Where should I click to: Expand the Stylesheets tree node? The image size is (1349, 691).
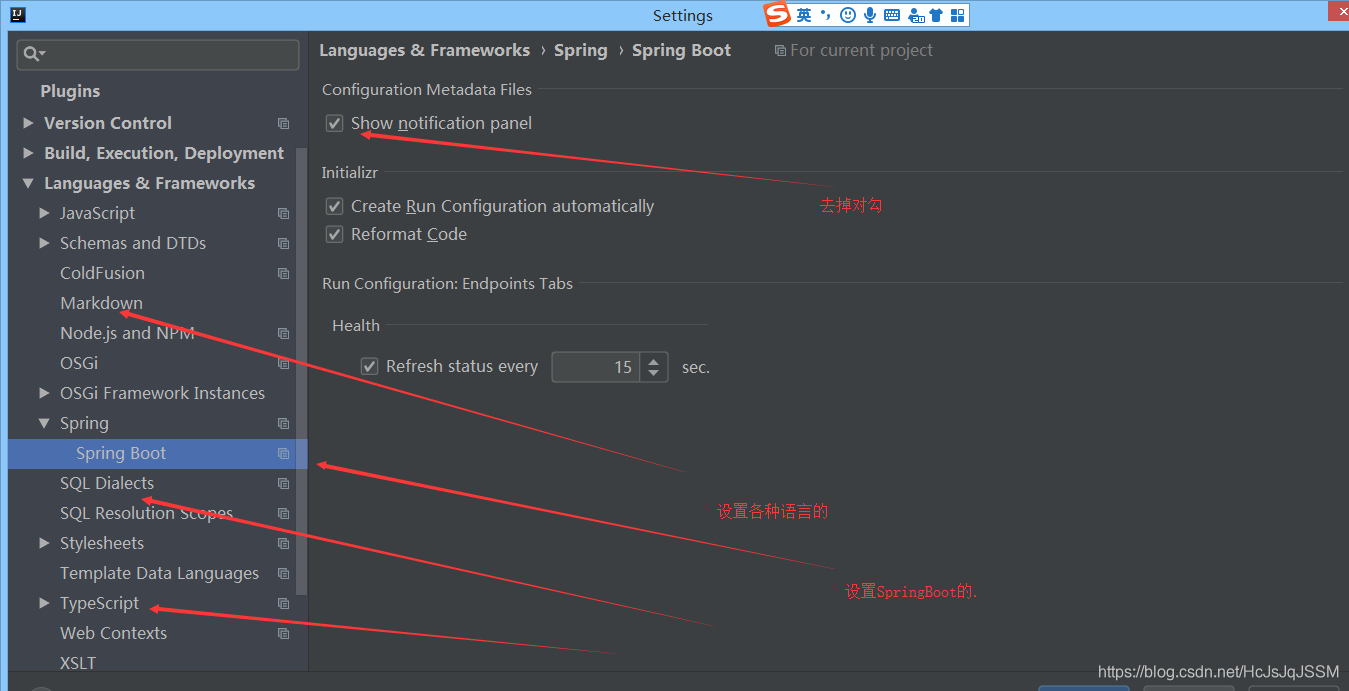(44, 543)
